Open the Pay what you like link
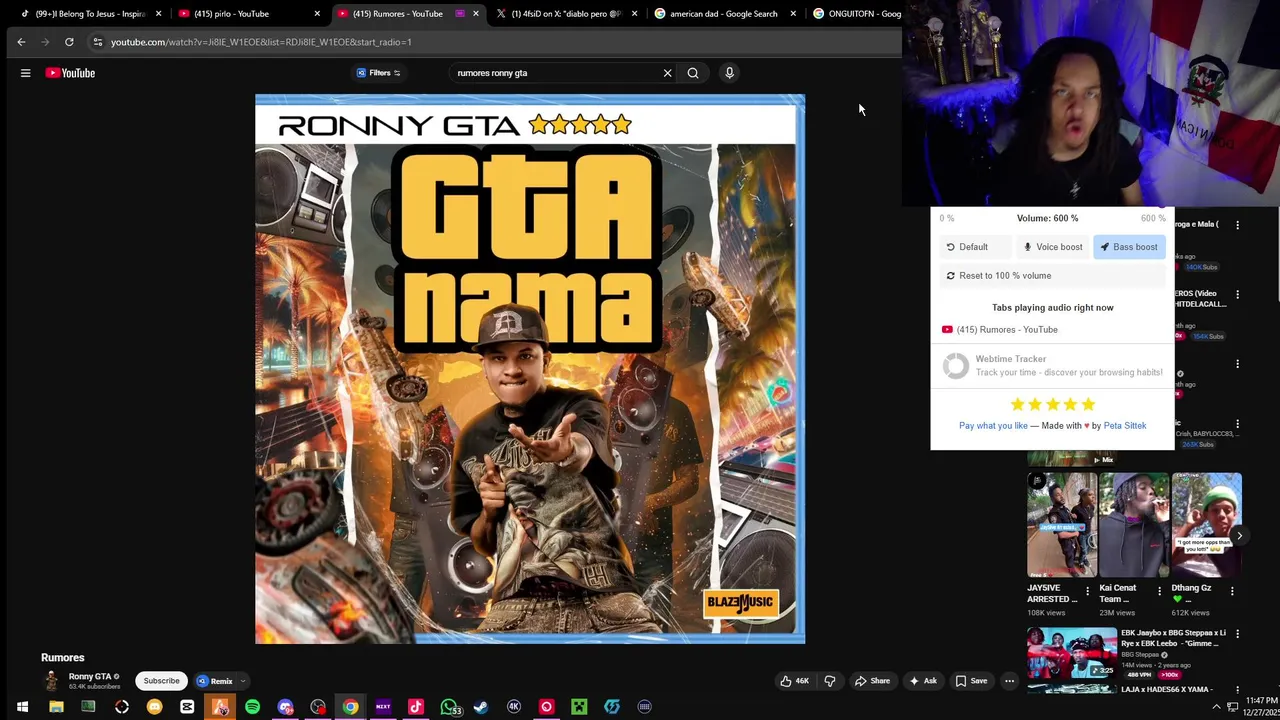Screen dimensions: 1280x720 (993, 426)
